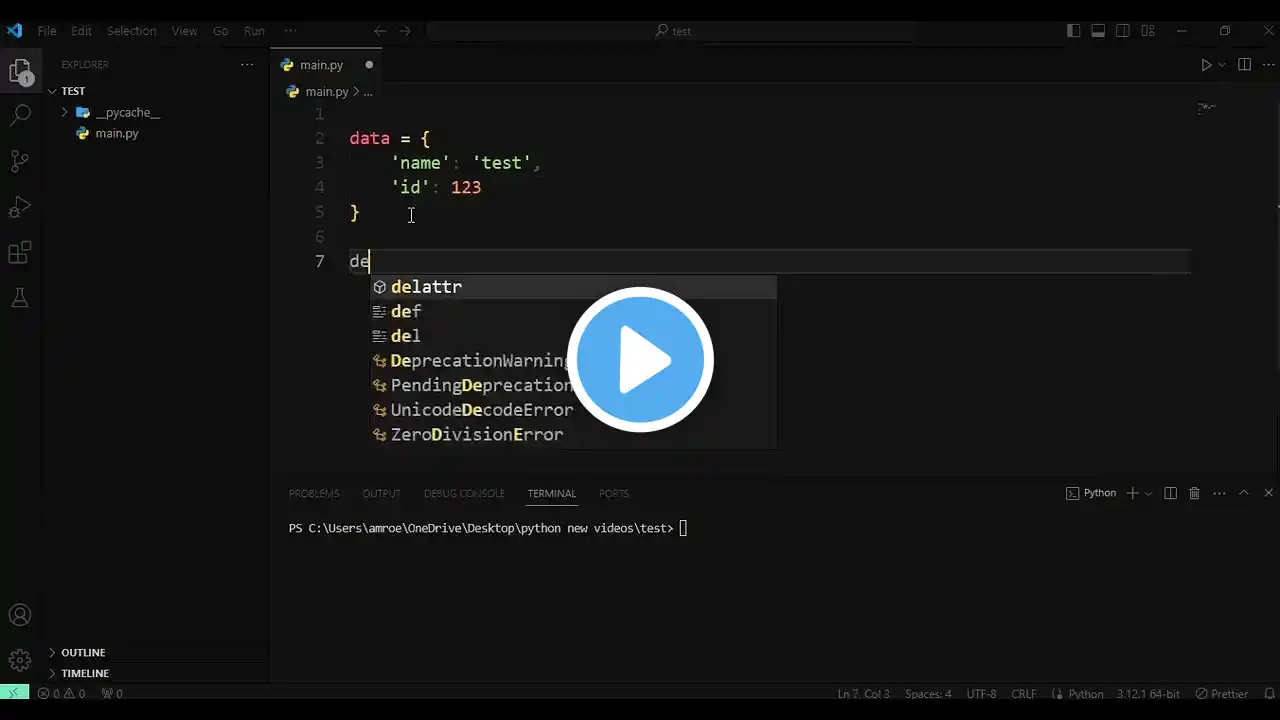1280x720 pixels.
Task: Open the Extensions view
Action: click(x=20, y=252)
